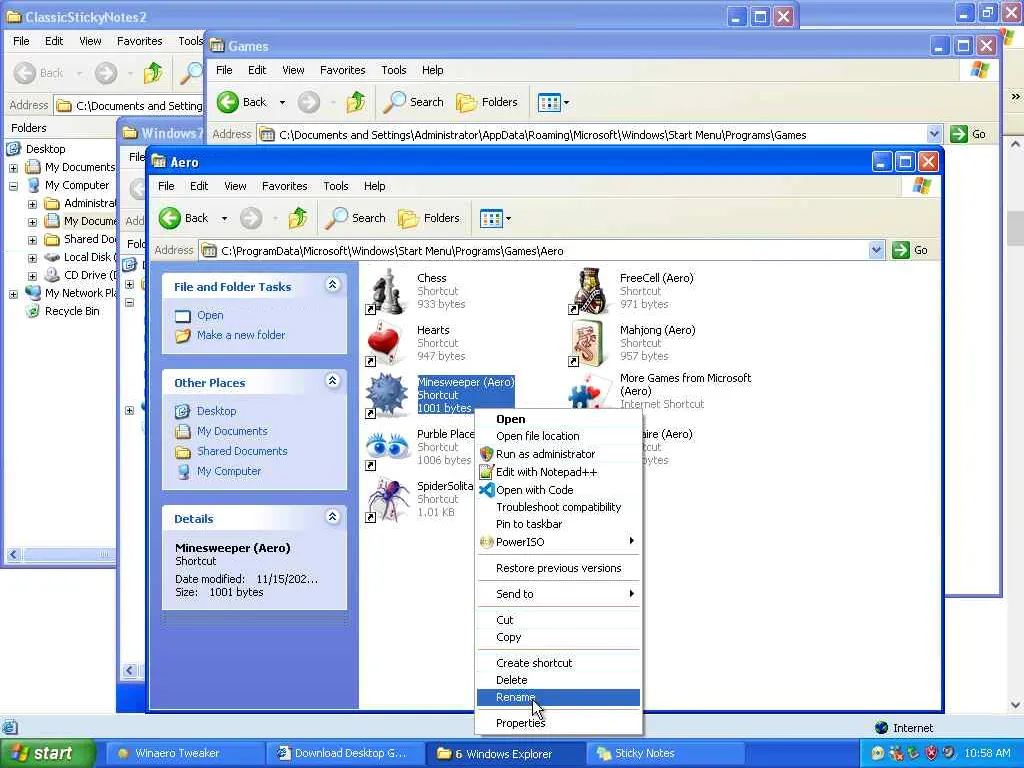Click the Start button
Screen dimensions: 1024x768
click(46, 753)
